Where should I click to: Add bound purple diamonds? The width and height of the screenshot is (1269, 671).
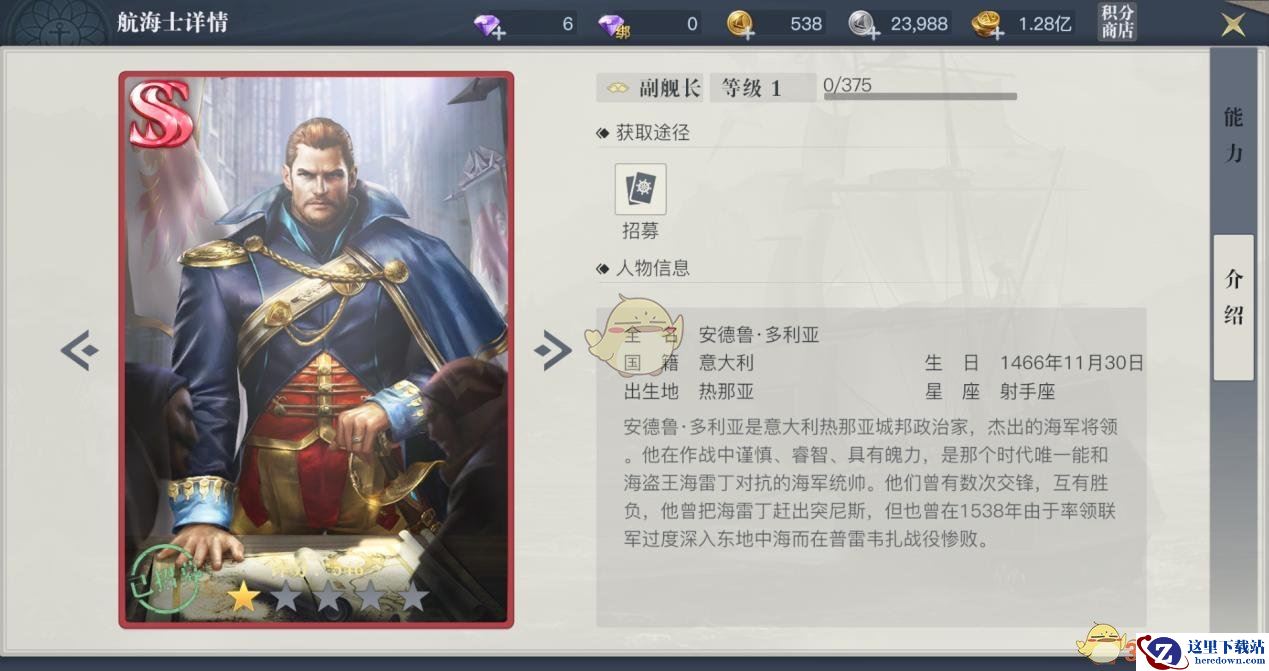(615, 24)
